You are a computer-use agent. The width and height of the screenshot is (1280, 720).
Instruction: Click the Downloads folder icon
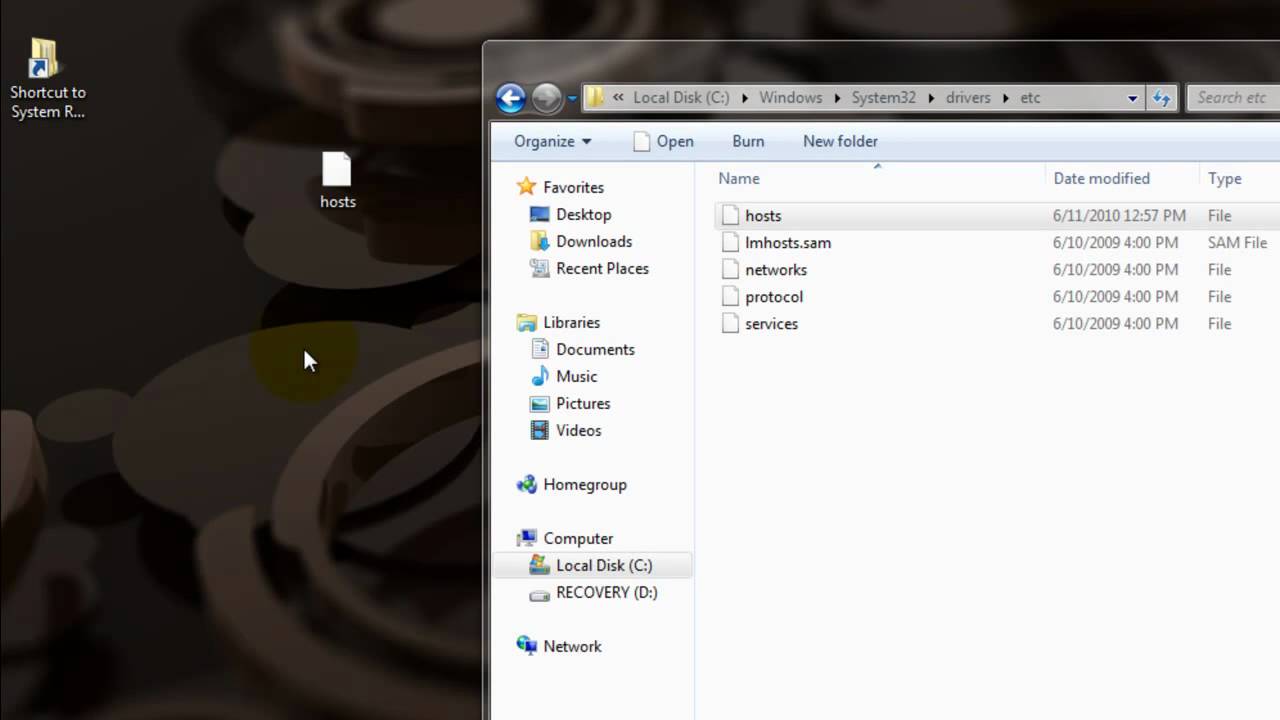coord(539,241)
